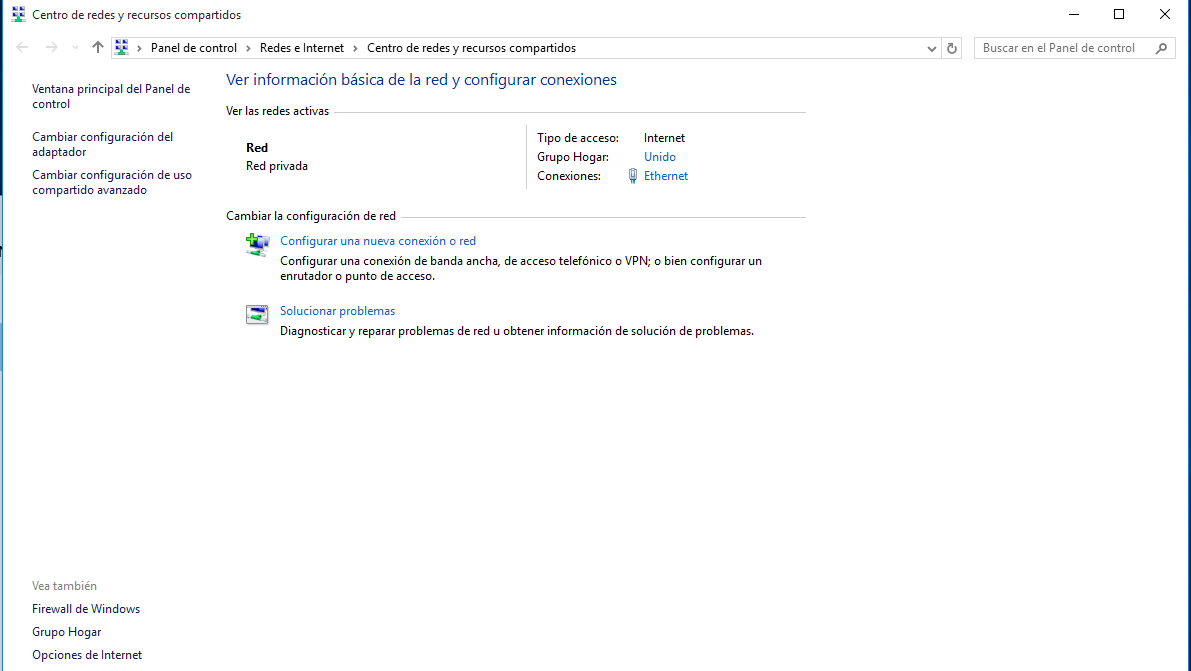Open Cambiar configuración de uso compartido avanzado
The height and width of the screenshot is (671, 1191).
pyautogui.click(x=111, y=182)
